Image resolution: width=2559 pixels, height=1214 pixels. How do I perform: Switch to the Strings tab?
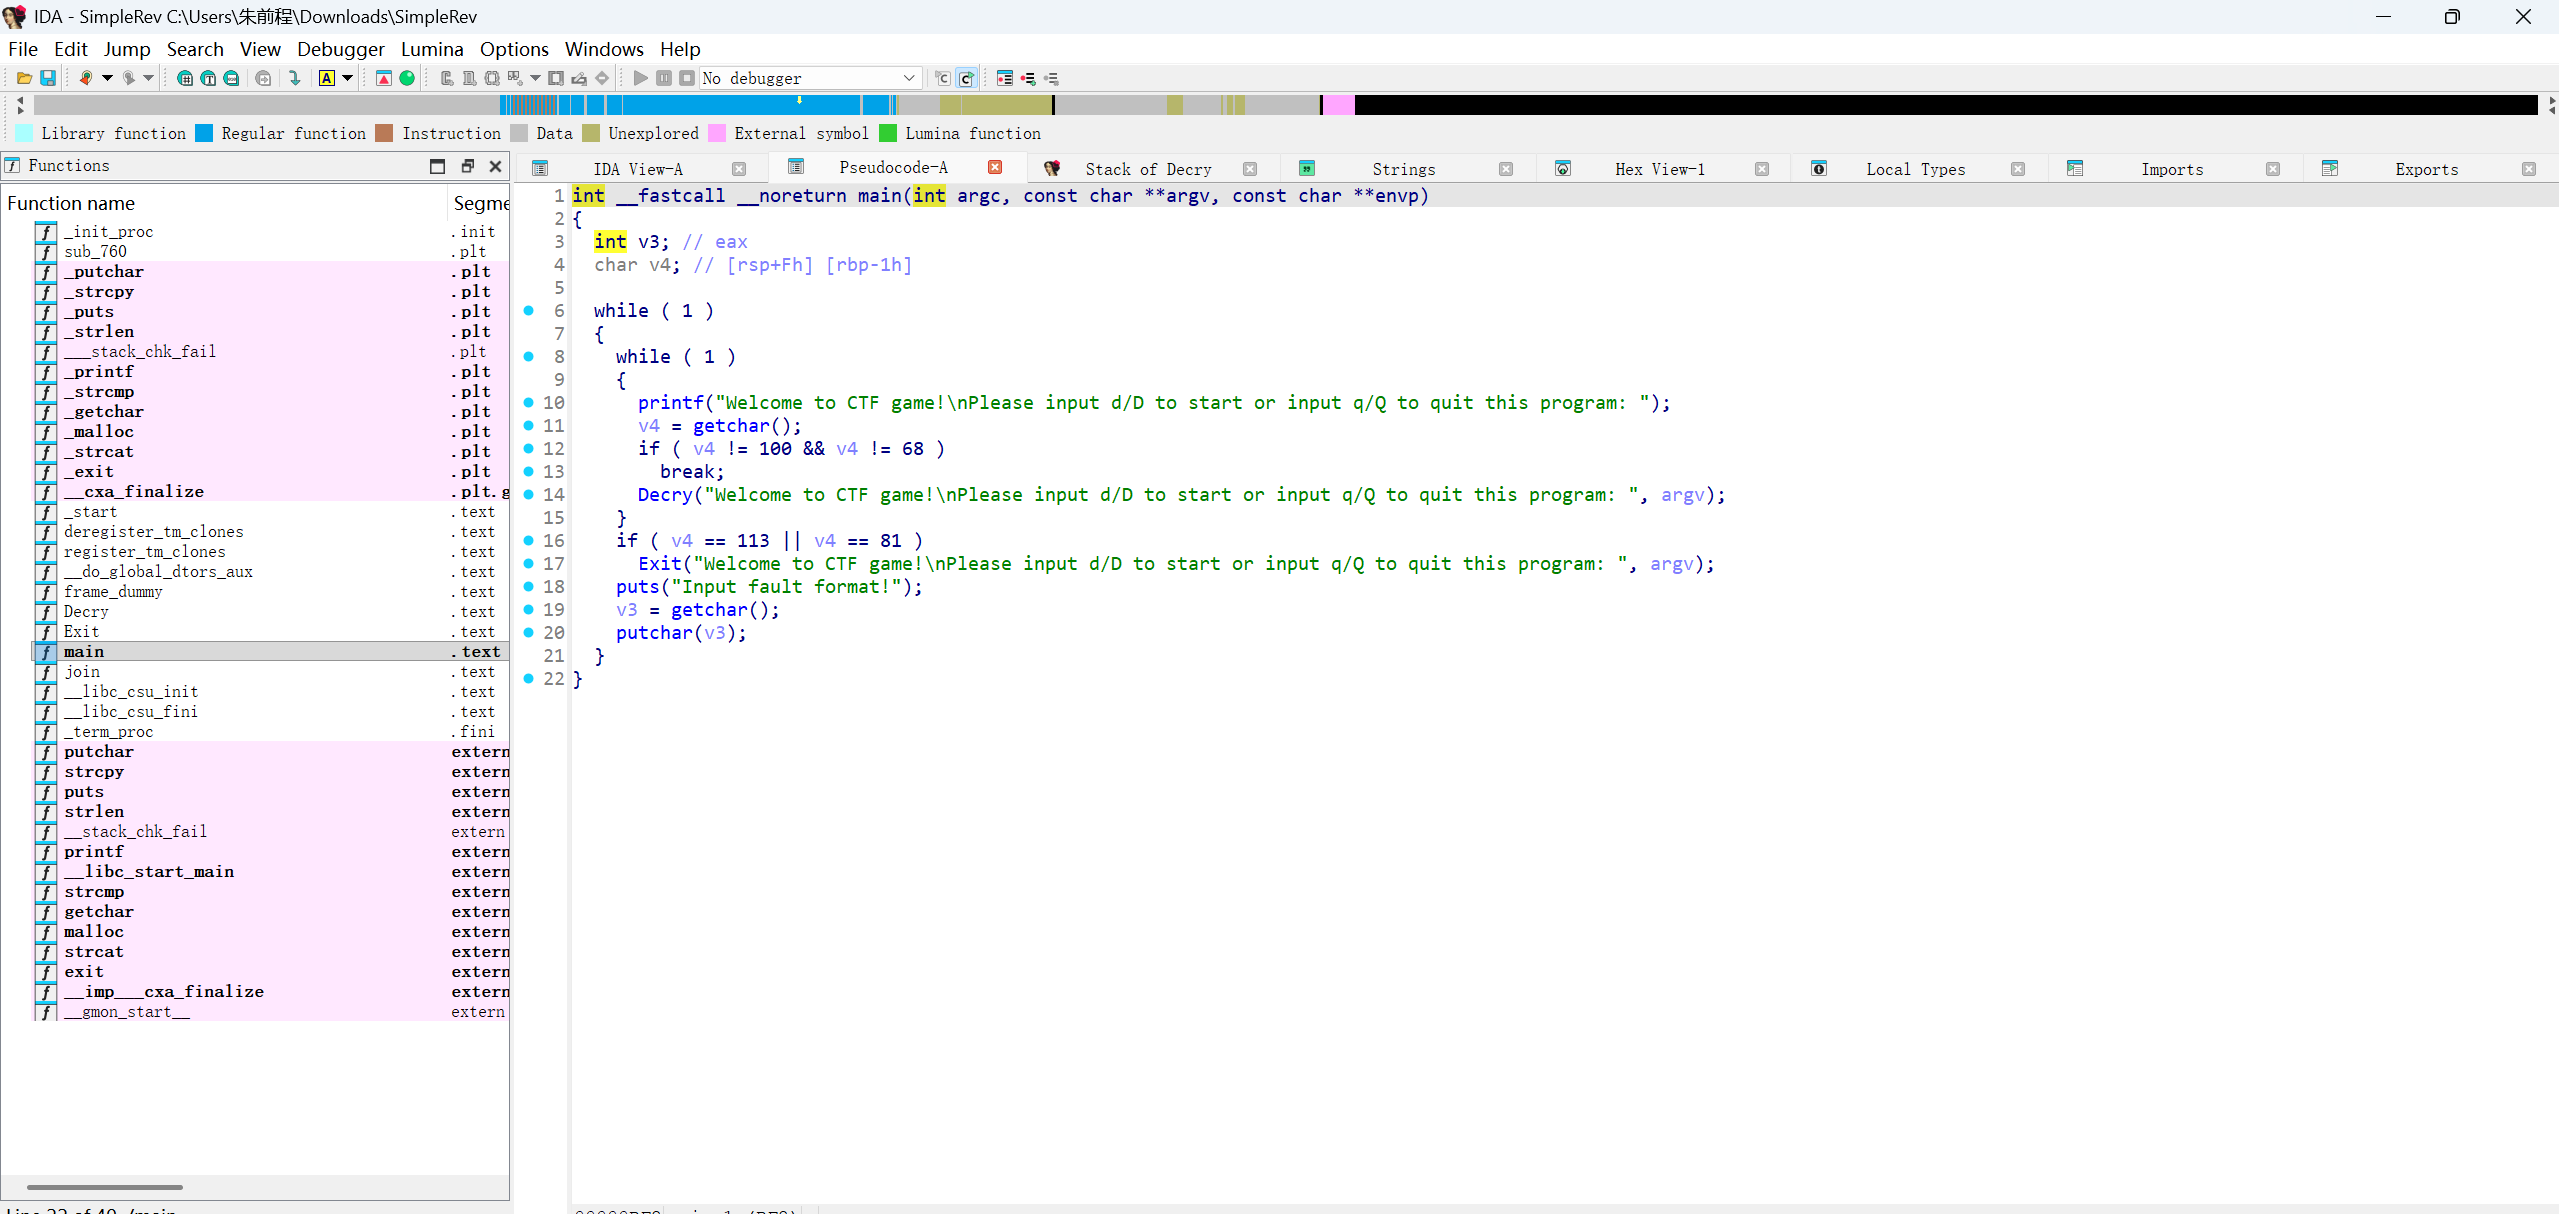point(1402,169)
